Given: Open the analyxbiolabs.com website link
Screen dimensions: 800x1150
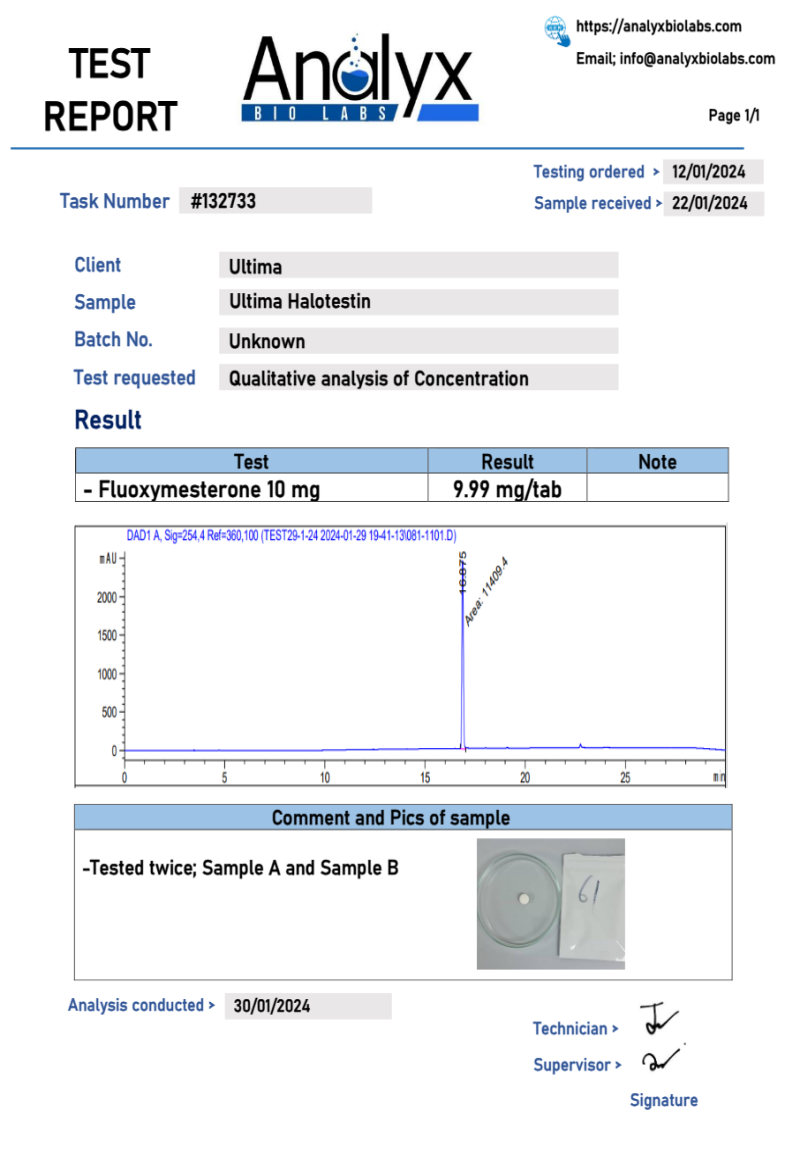Looking at the screenshot, I should point(658,27).
